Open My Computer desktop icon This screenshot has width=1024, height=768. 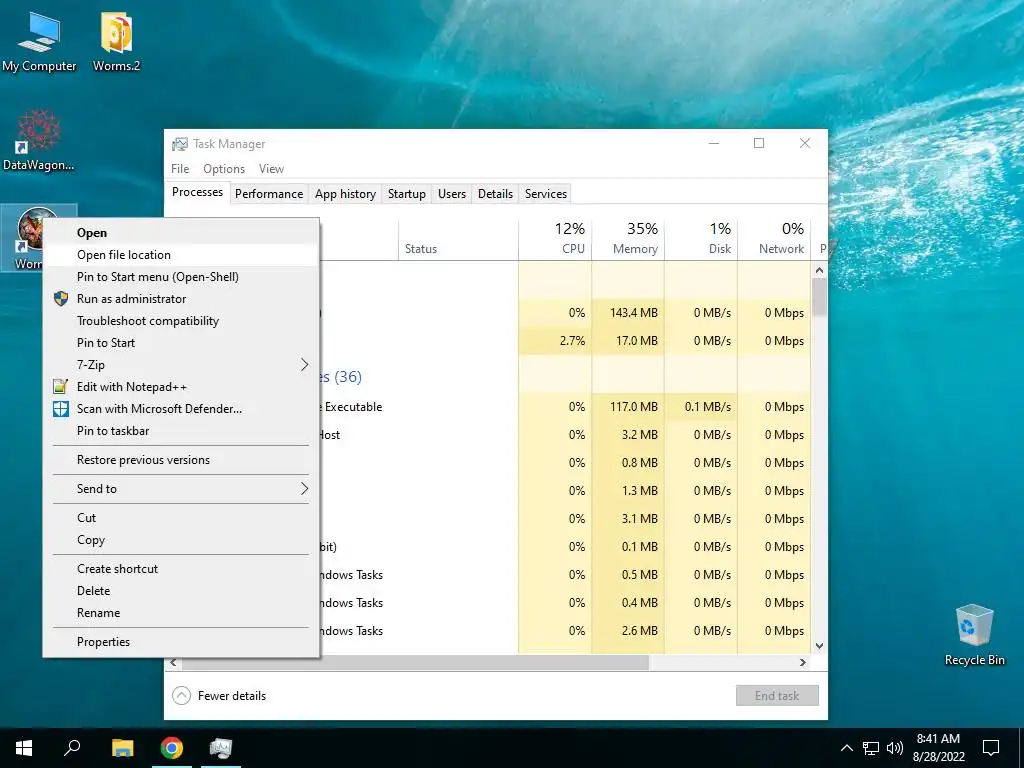tap(39, 40)
